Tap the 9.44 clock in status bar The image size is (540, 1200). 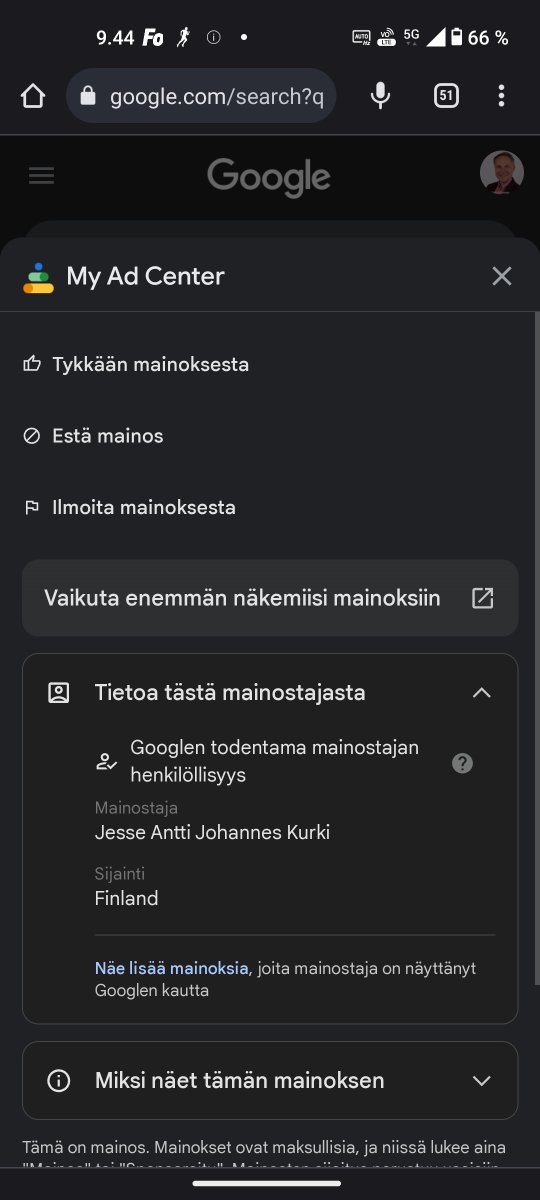(x=115, y=38)
